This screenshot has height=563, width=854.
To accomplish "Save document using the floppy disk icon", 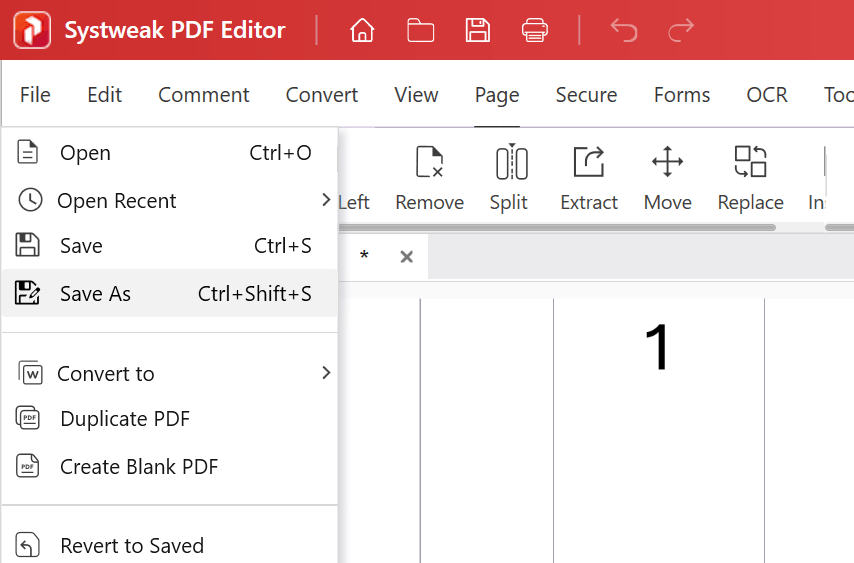I will point(478,30).
